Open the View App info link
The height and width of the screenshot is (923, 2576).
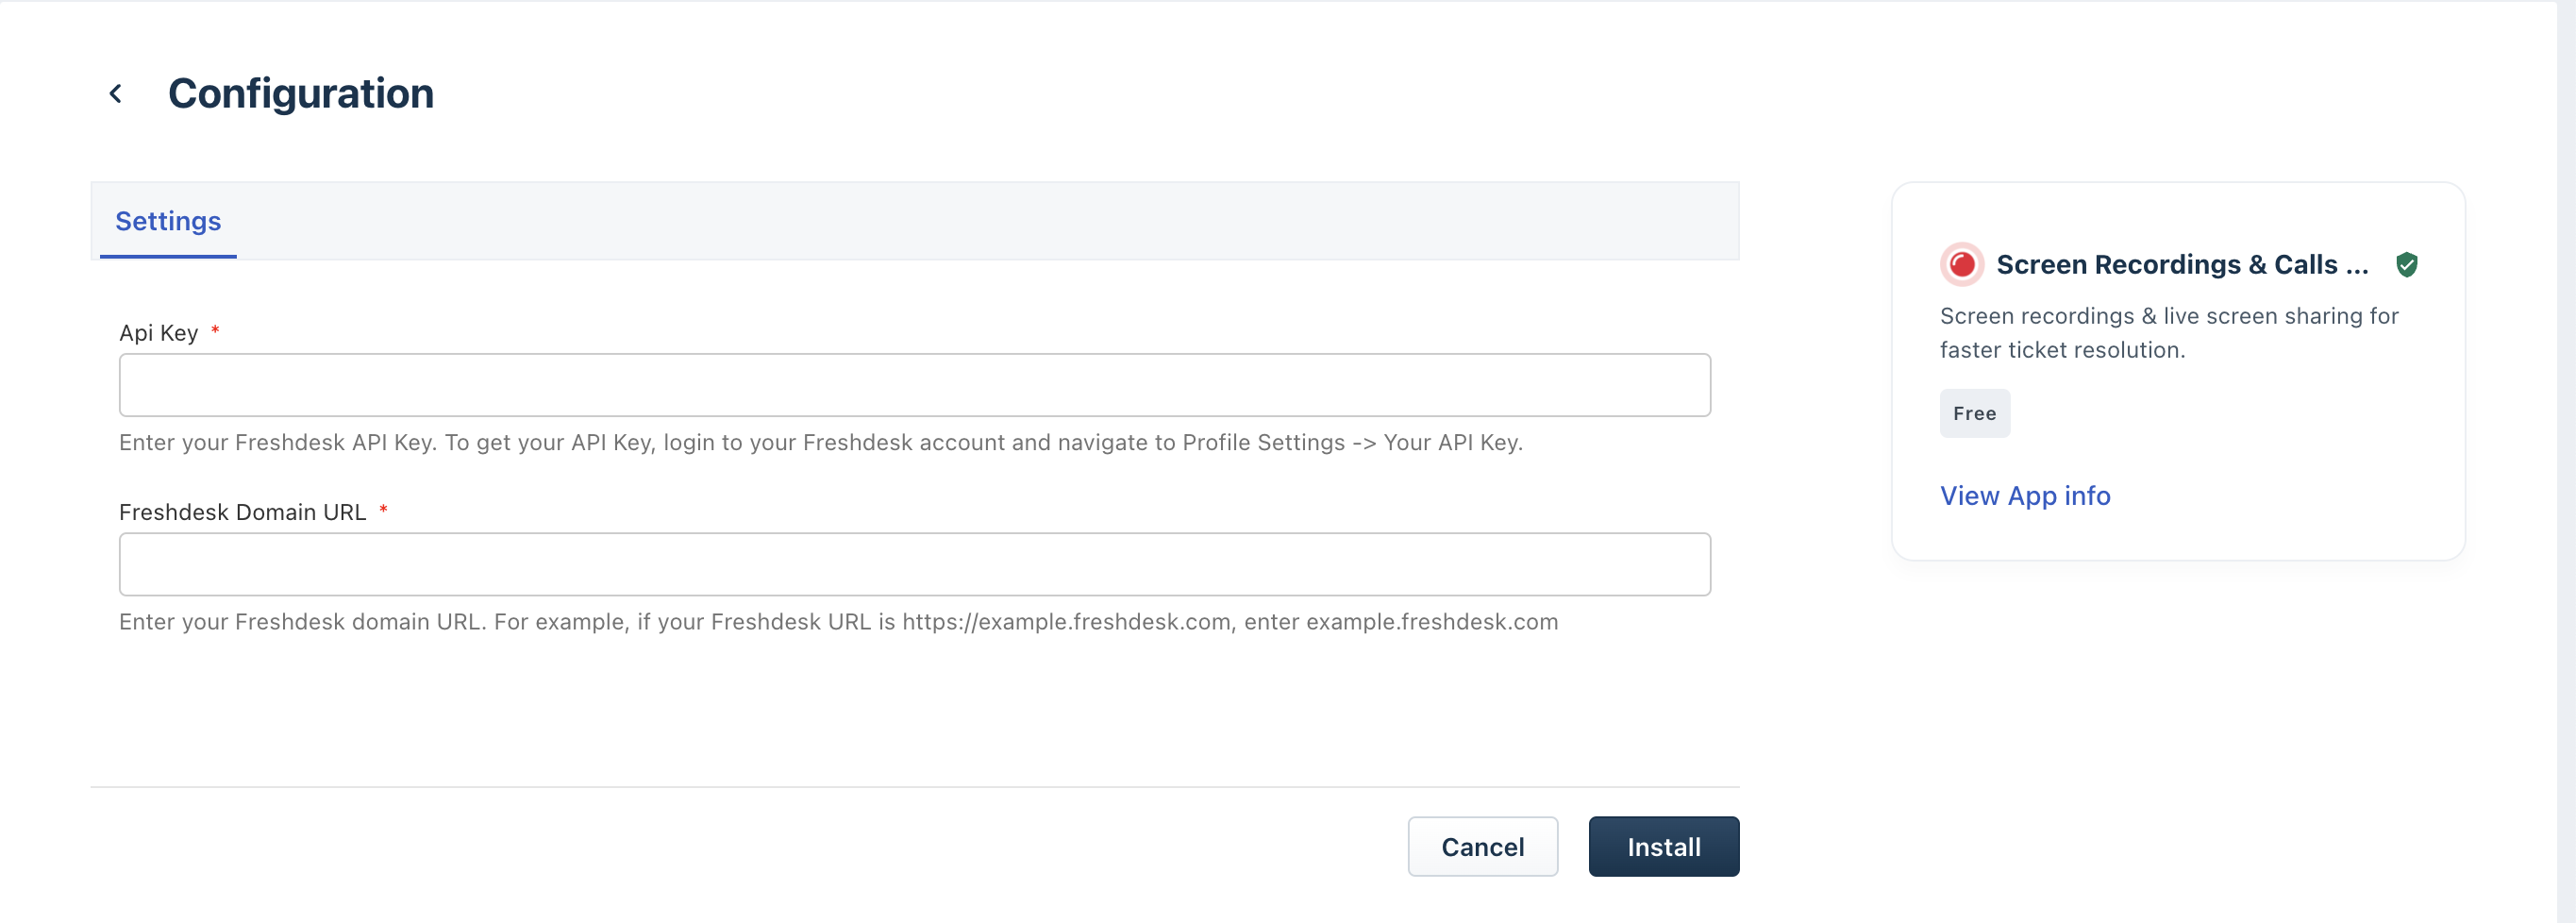point(2024,496)
